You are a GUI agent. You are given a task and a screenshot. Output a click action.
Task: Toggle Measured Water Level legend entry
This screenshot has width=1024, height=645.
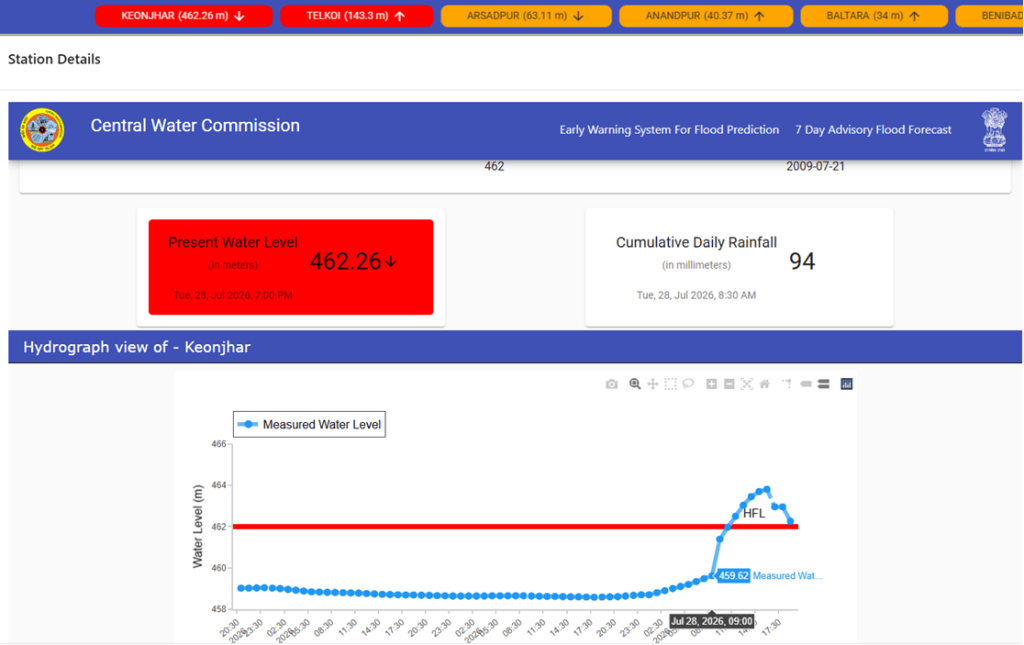coord(309,424)
